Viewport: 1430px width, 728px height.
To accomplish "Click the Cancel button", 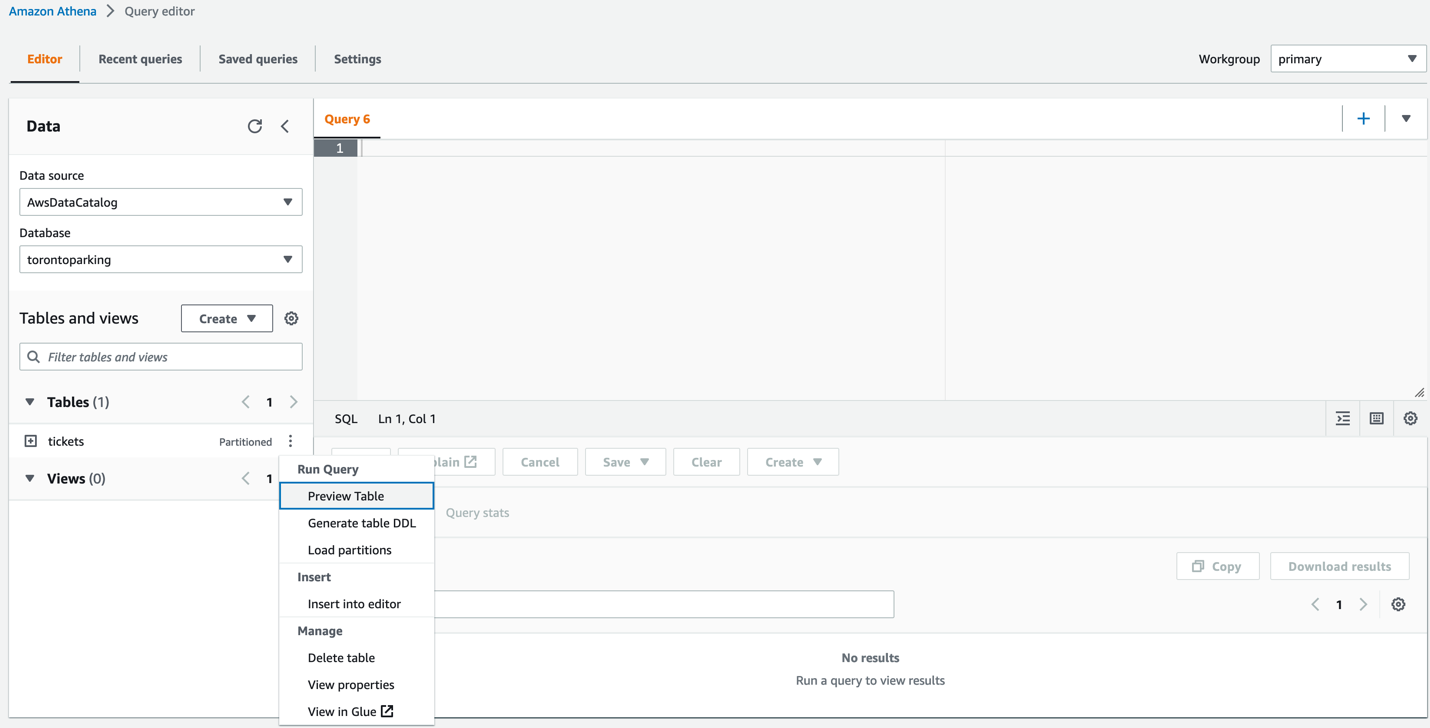I will (x=540, y=462).
